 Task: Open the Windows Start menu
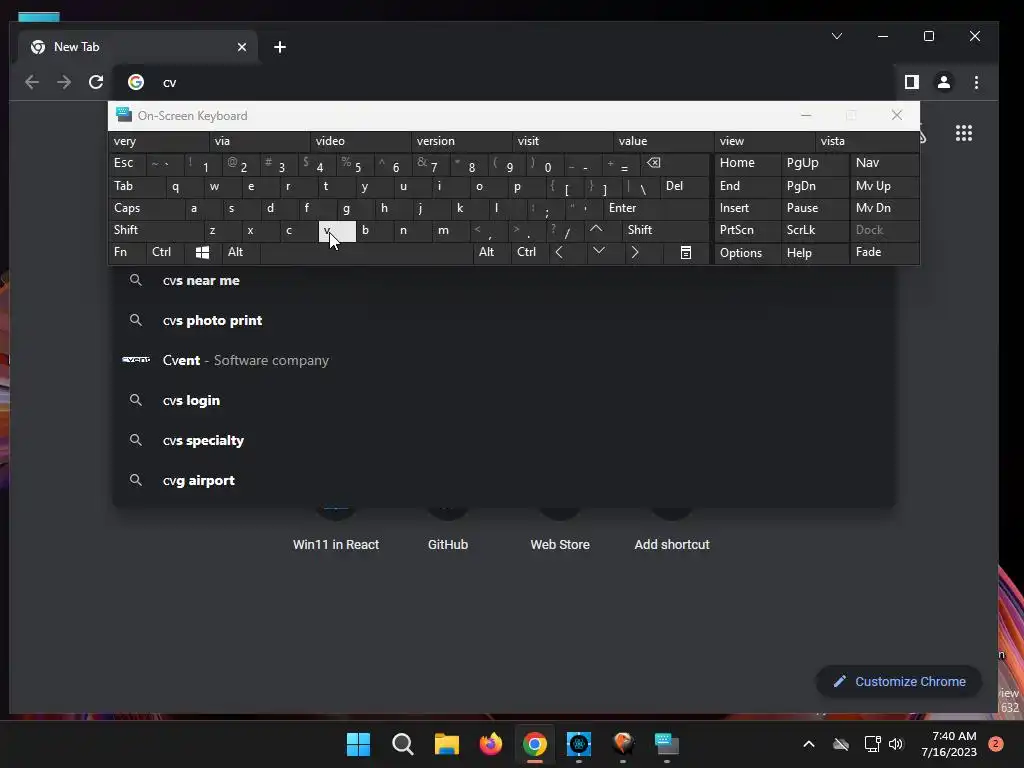[x=358, y=744]
